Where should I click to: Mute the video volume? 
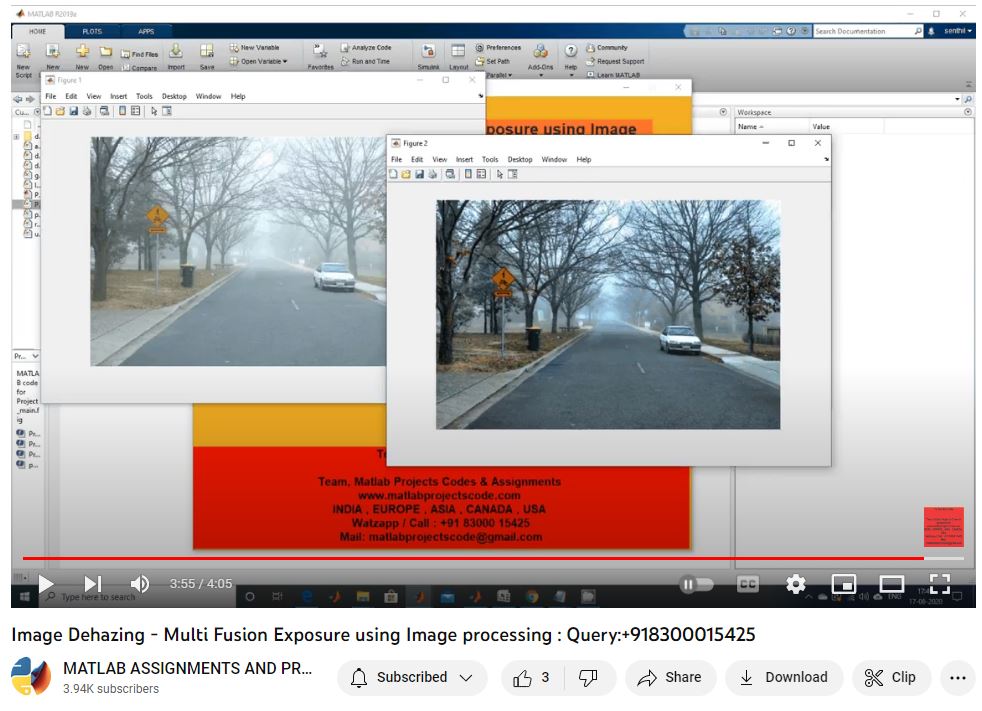click(x=139, y=584)
